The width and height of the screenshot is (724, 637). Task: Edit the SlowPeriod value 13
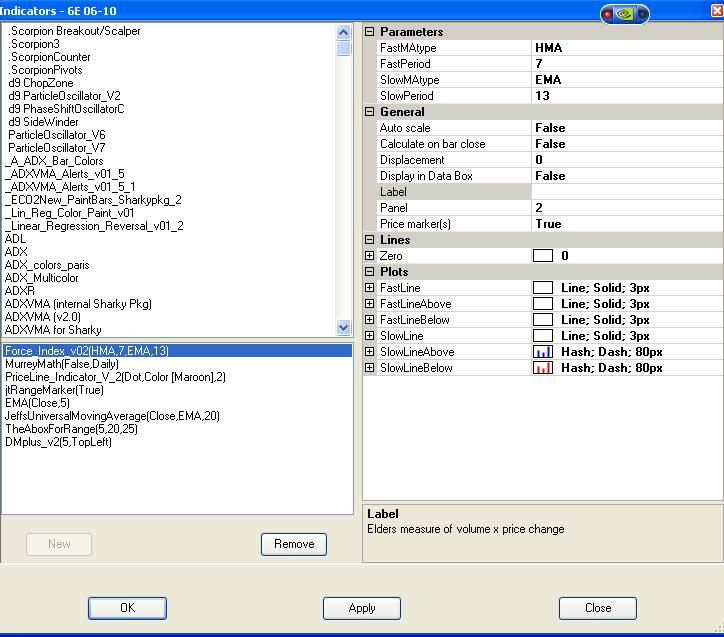pos(627,96)
